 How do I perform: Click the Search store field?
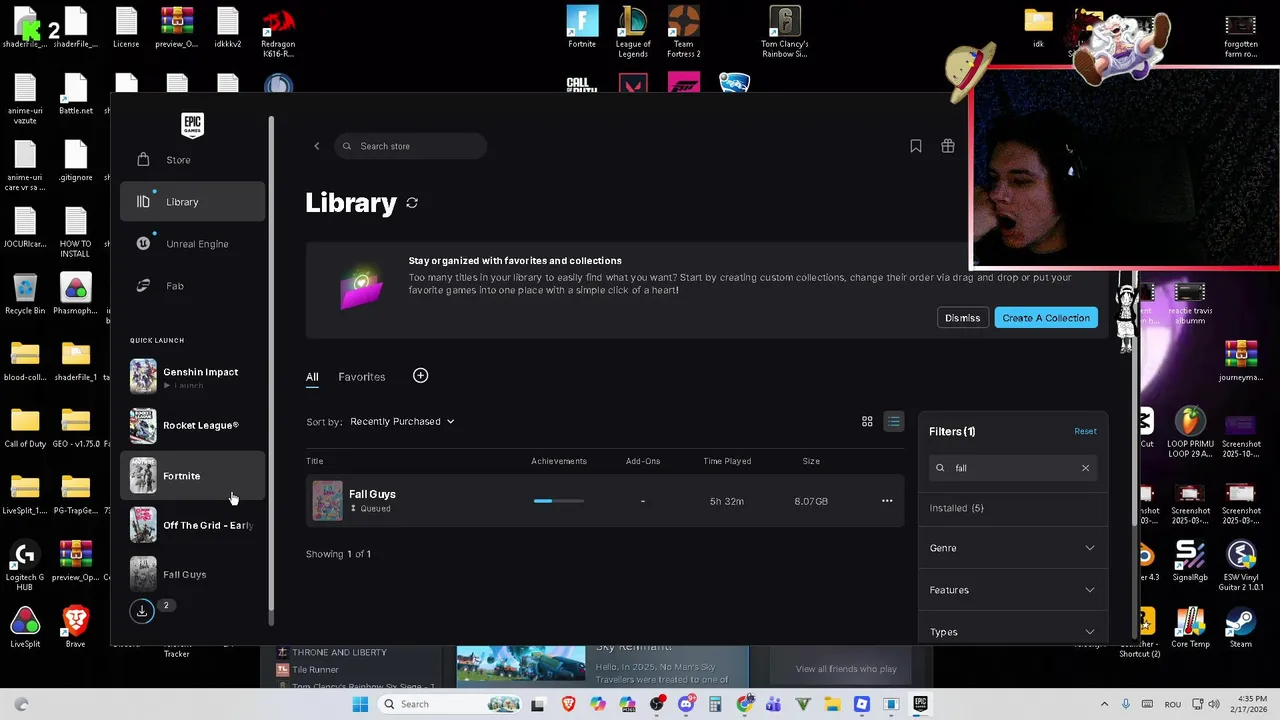tap(411, 146)
